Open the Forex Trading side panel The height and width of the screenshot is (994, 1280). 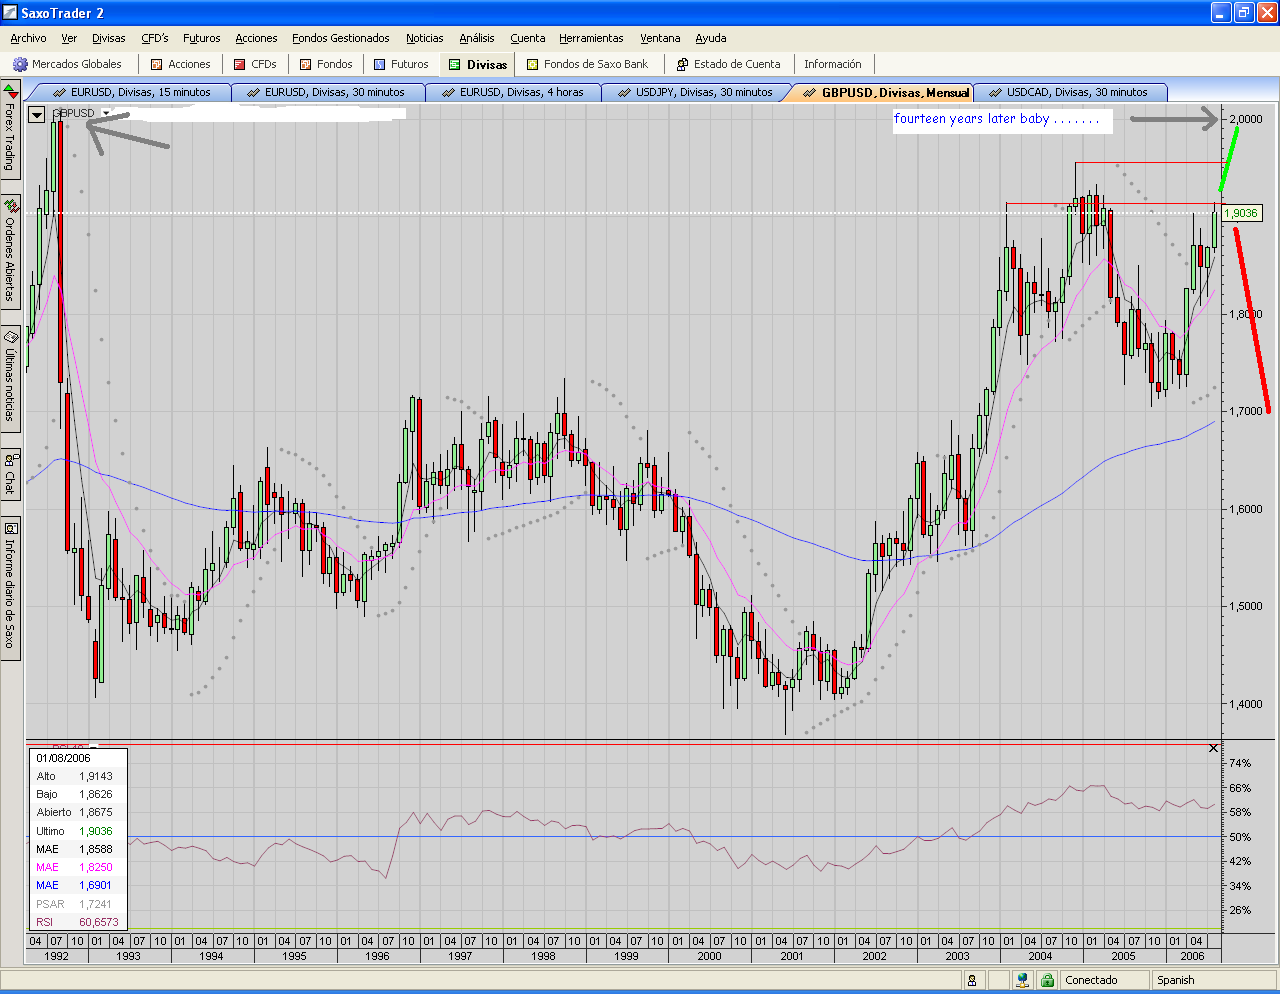pos(10,128)
